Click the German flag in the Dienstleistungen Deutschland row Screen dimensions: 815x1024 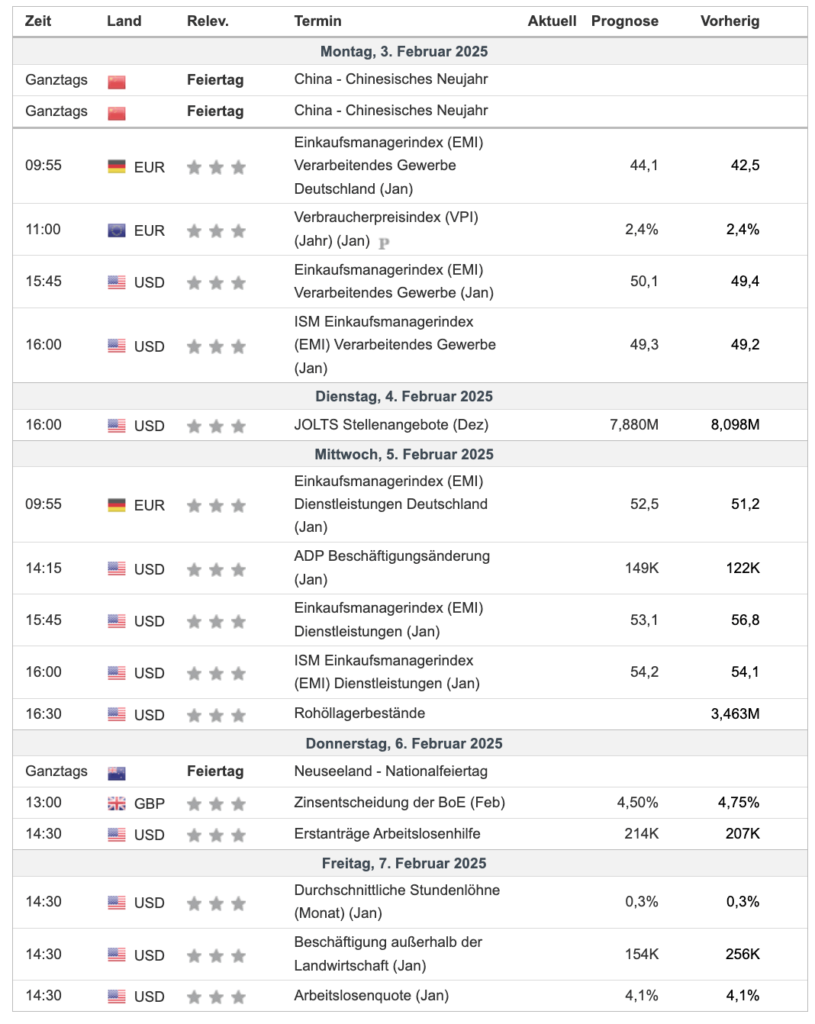(117, 504)
